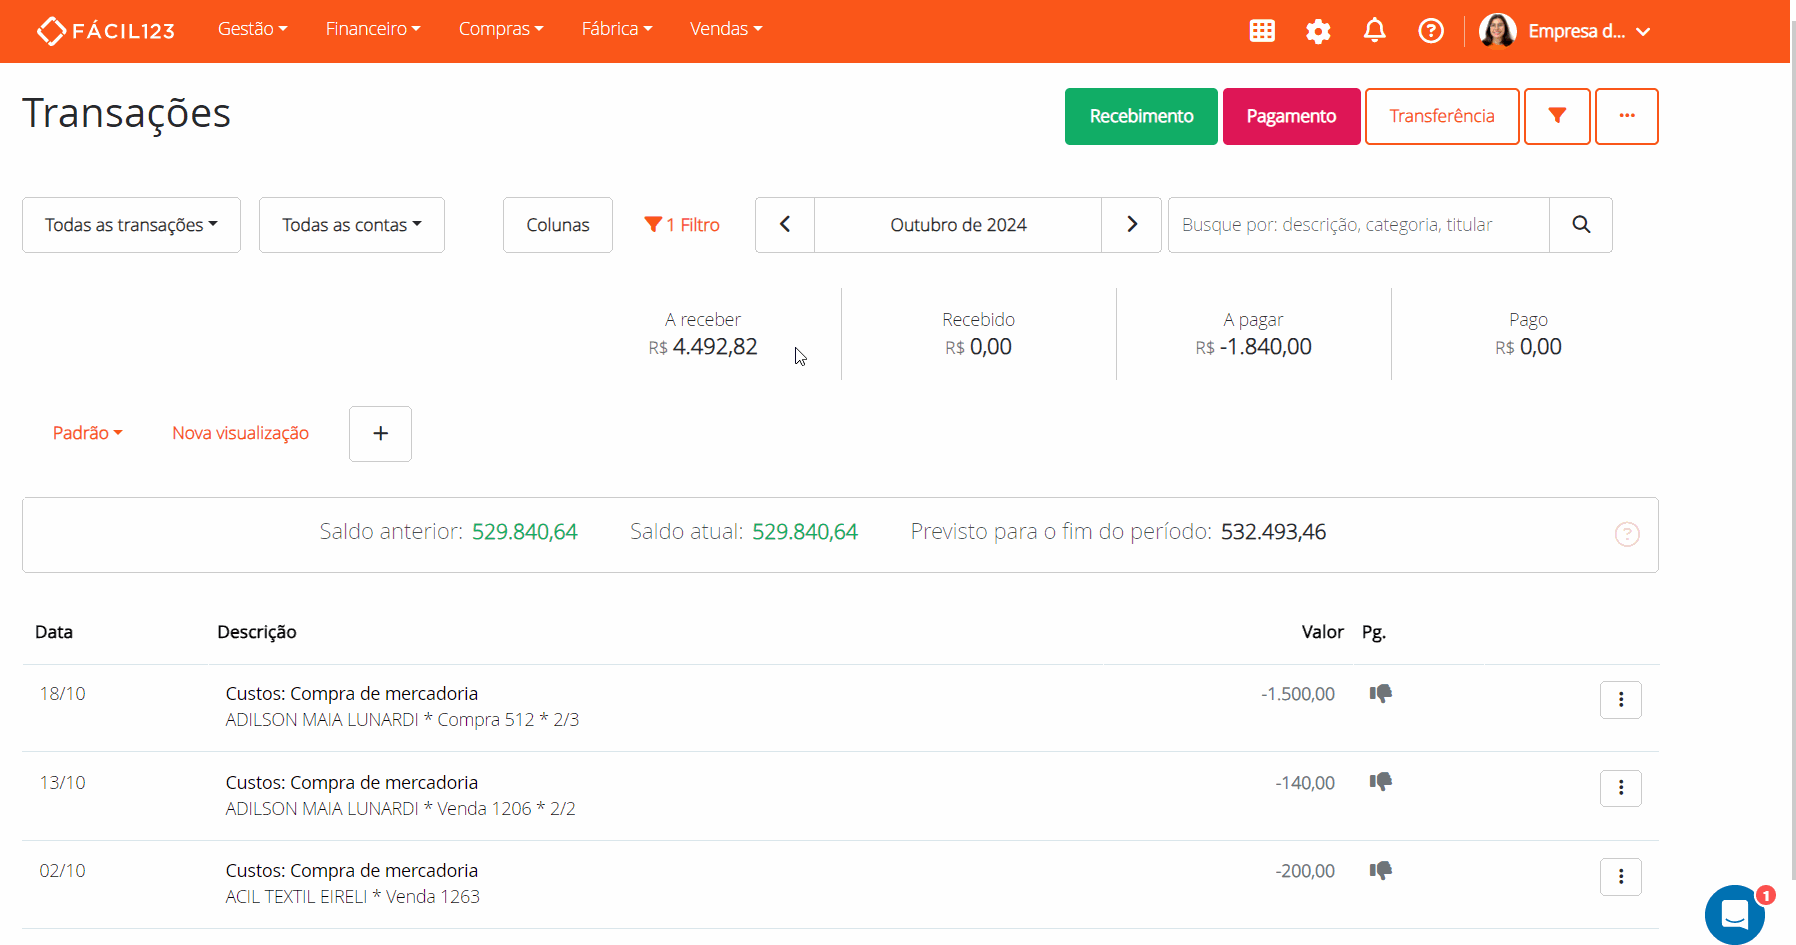Click the search magnifier icon

pos(1581,225)
